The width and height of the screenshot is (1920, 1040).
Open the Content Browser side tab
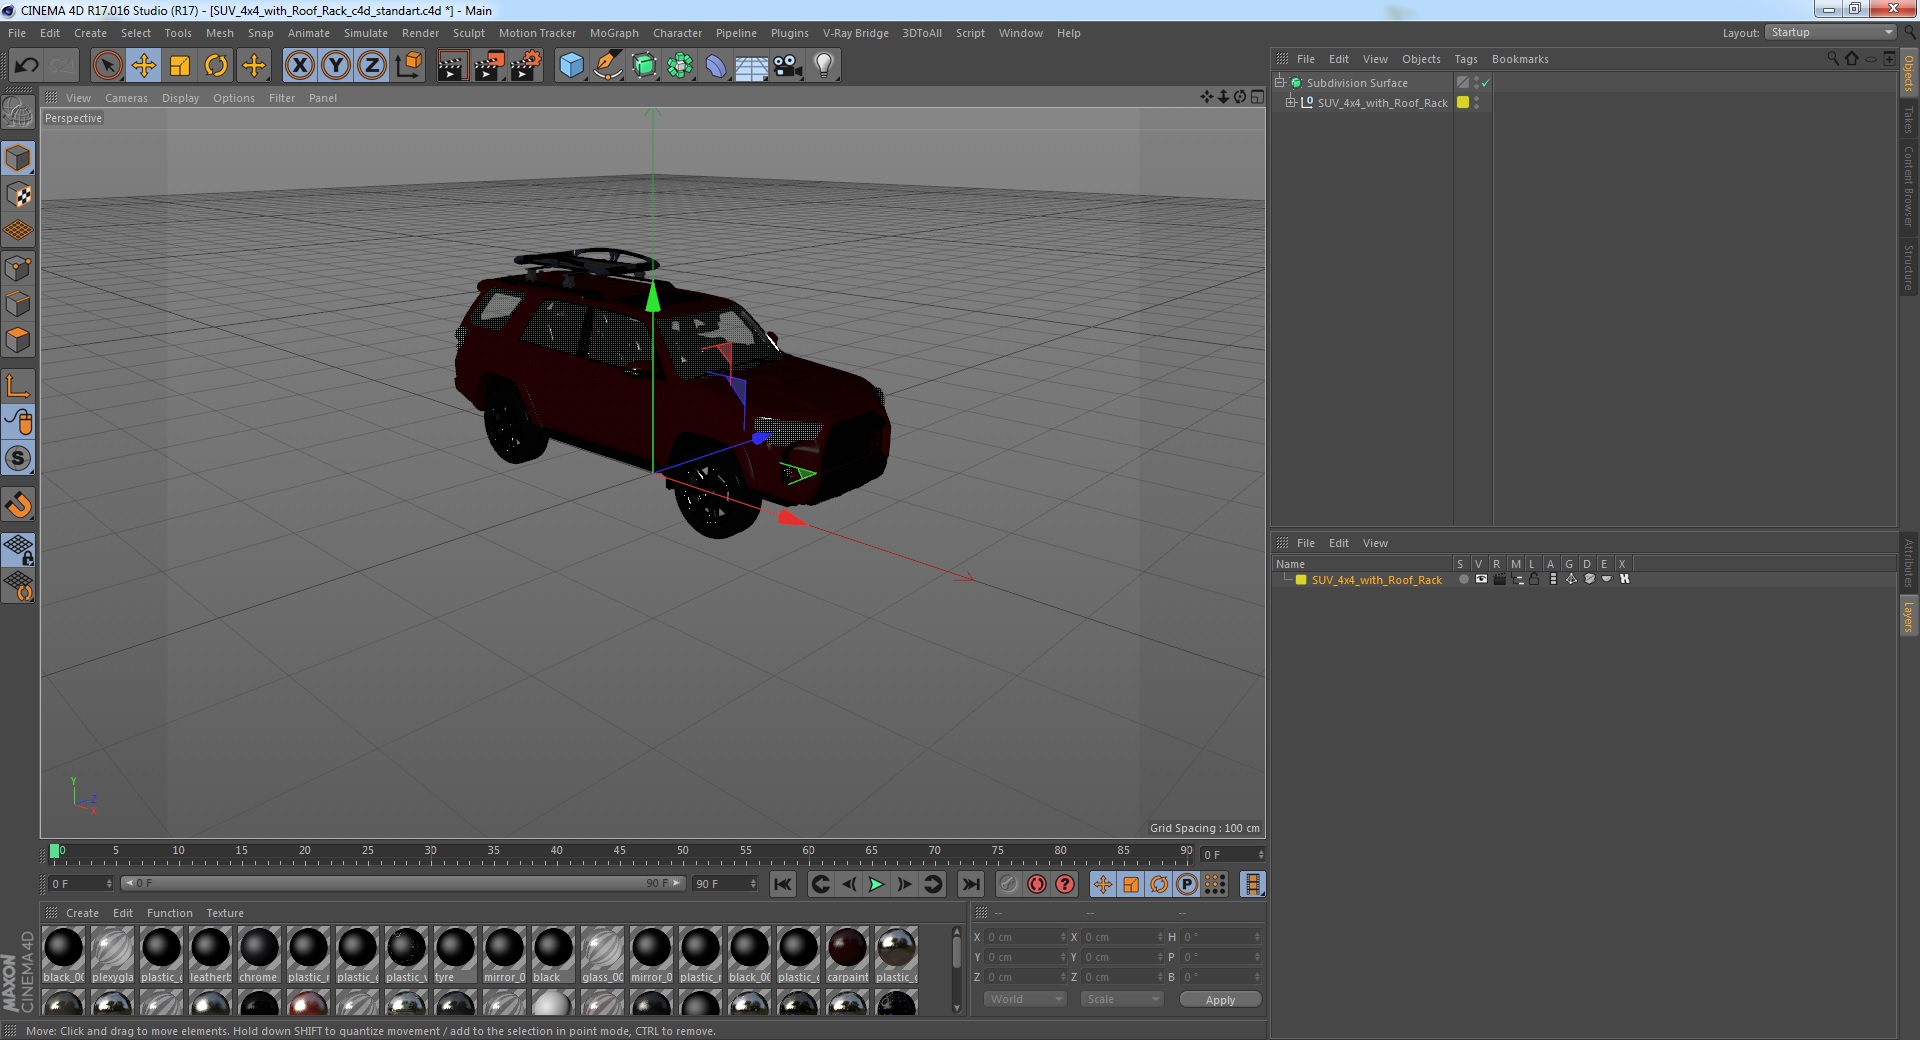pos(1909,186)
